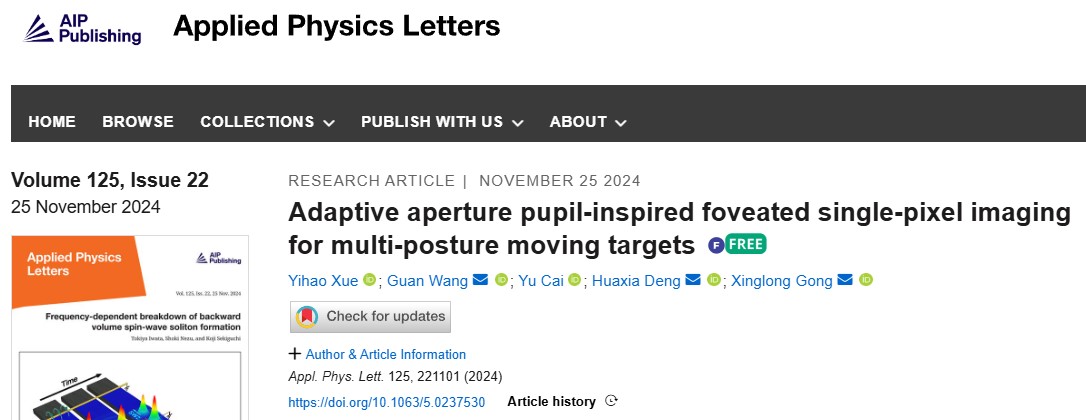The image size is (1086, 420).
Task: Click the Applied Physics Letters journal title
Action: 337,26
